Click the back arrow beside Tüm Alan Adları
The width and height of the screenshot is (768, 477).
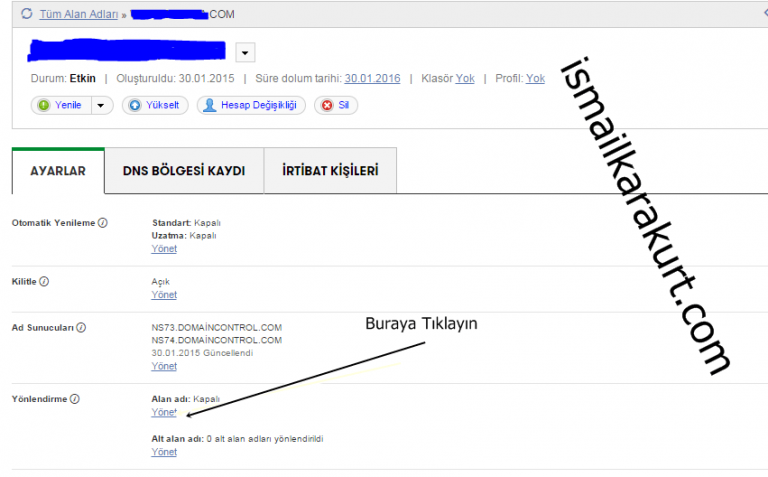[28, 15]
